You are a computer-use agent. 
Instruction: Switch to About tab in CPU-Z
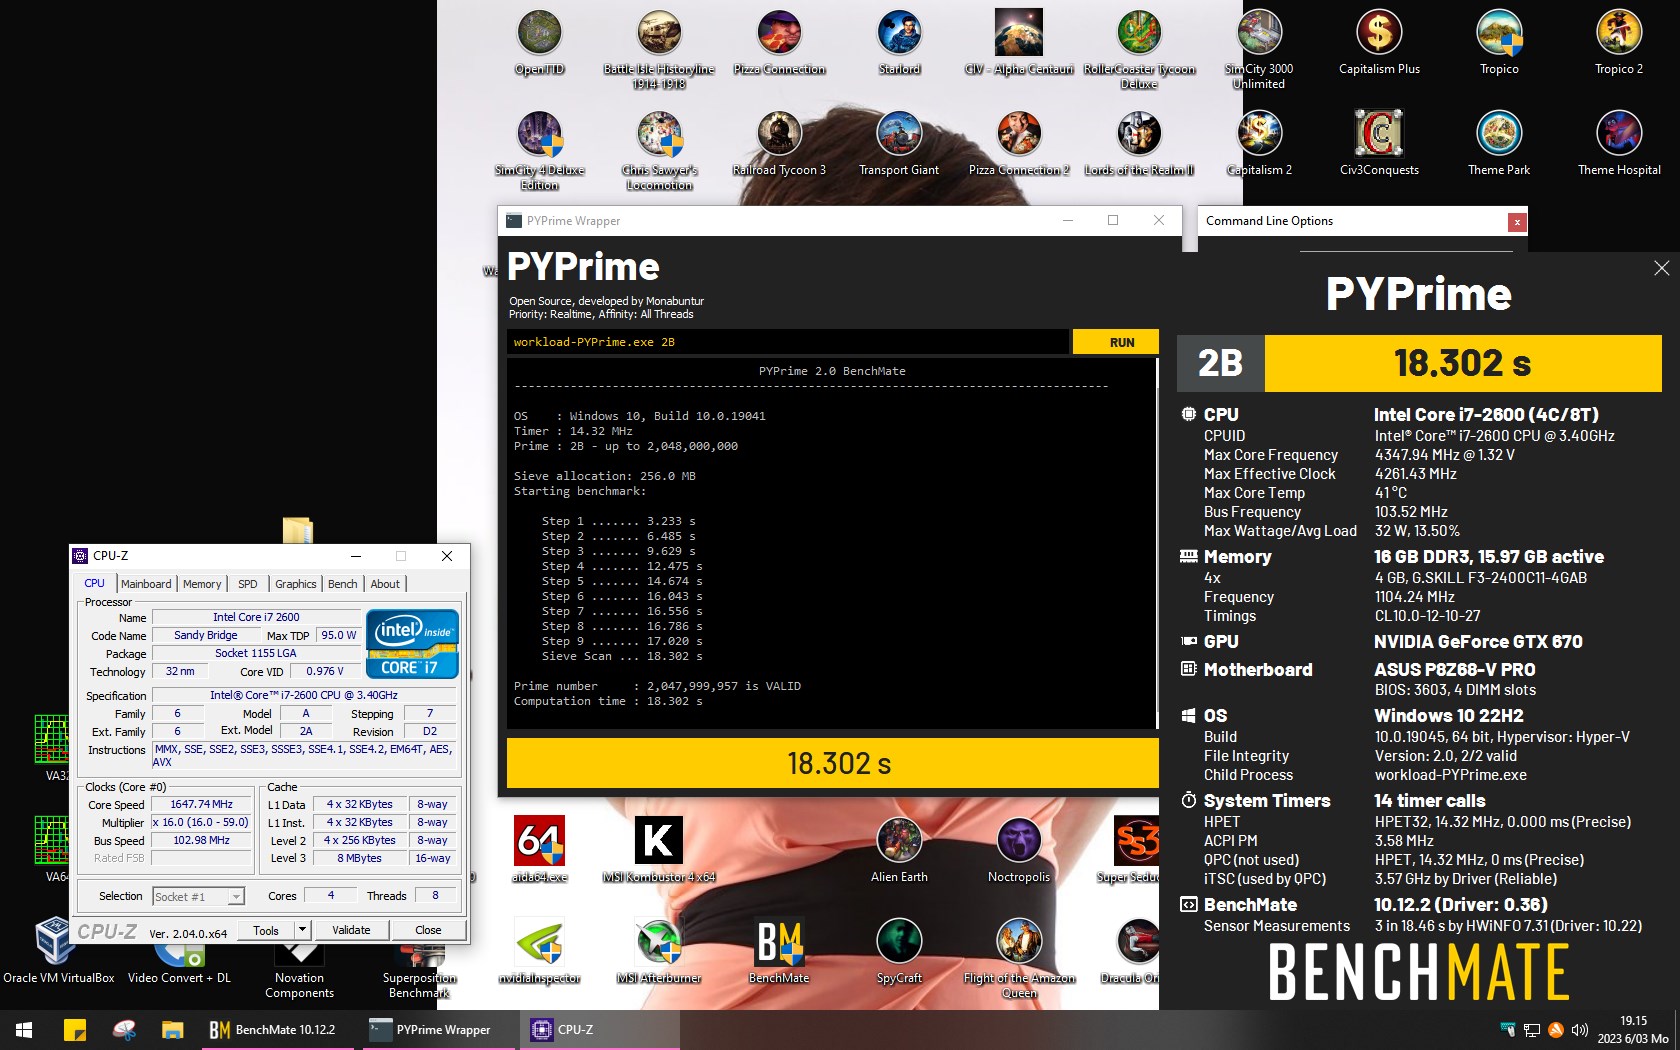(x=385, y=584)
